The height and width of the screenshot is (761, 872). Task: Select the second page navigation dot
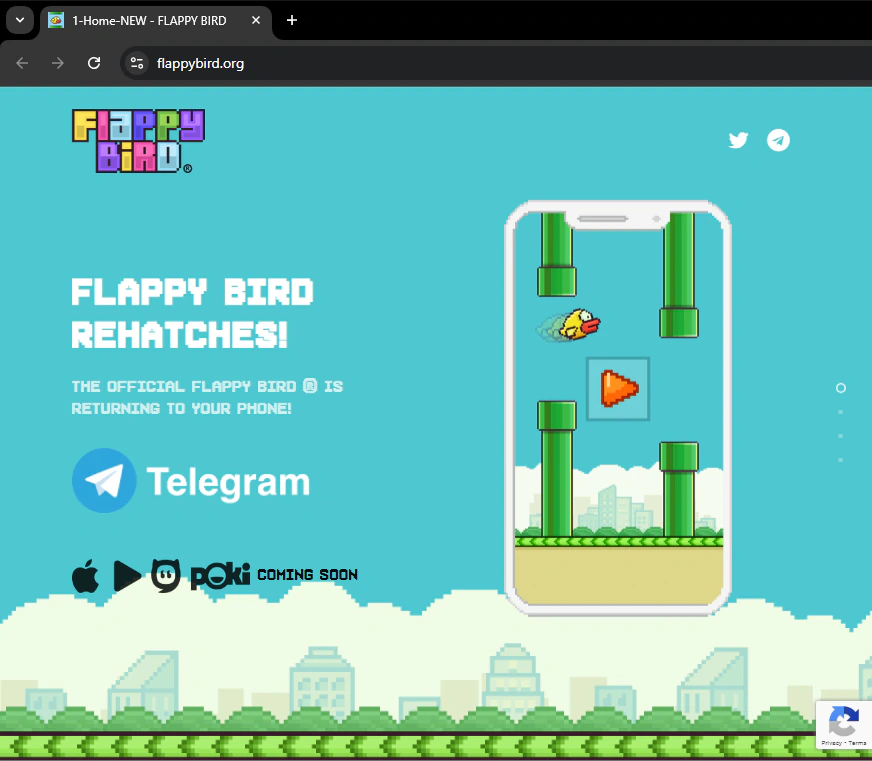coord(840,412)
